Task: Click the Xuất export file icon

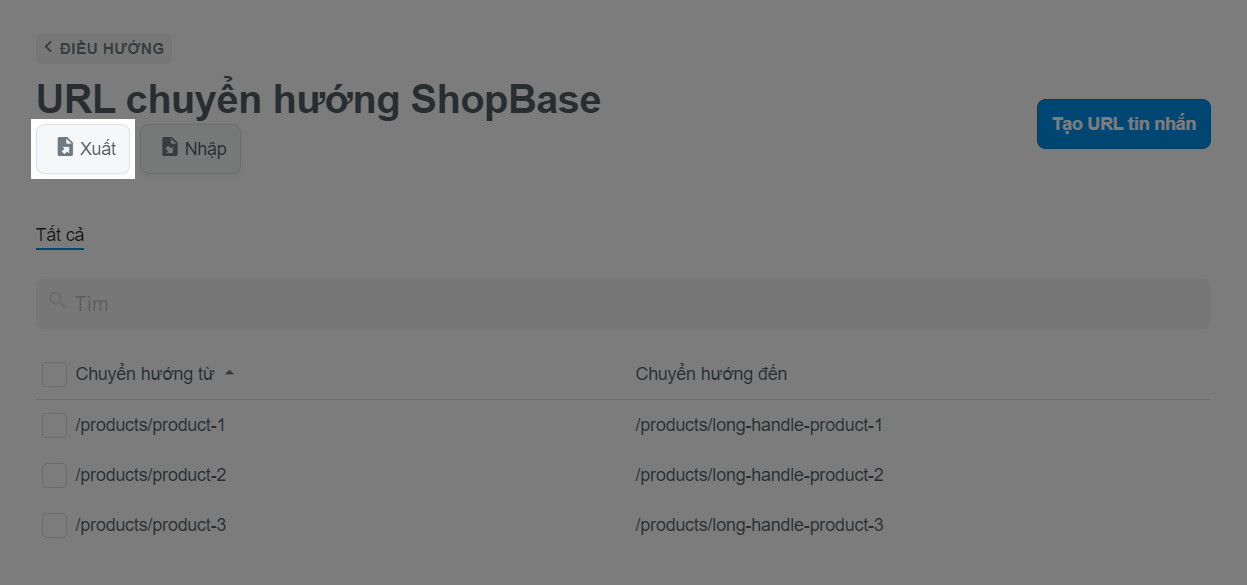Action: pyautogui.click(x=65, y=148)
